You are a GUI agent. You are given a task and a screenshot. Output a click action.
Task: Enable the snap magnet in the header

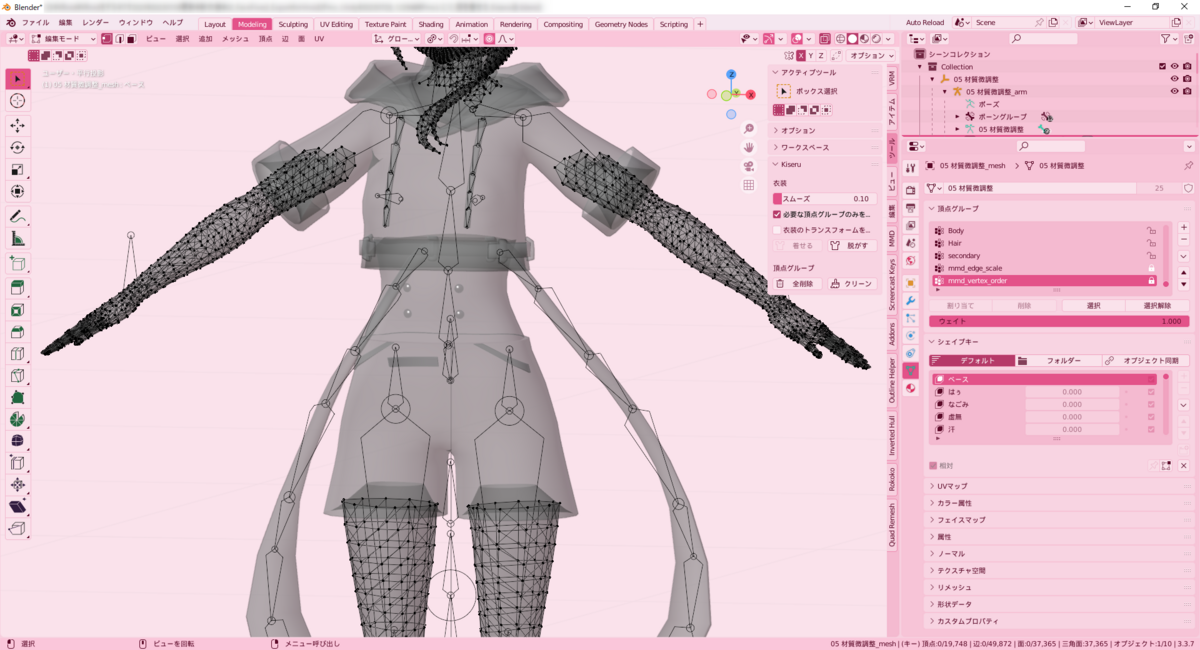454,38
